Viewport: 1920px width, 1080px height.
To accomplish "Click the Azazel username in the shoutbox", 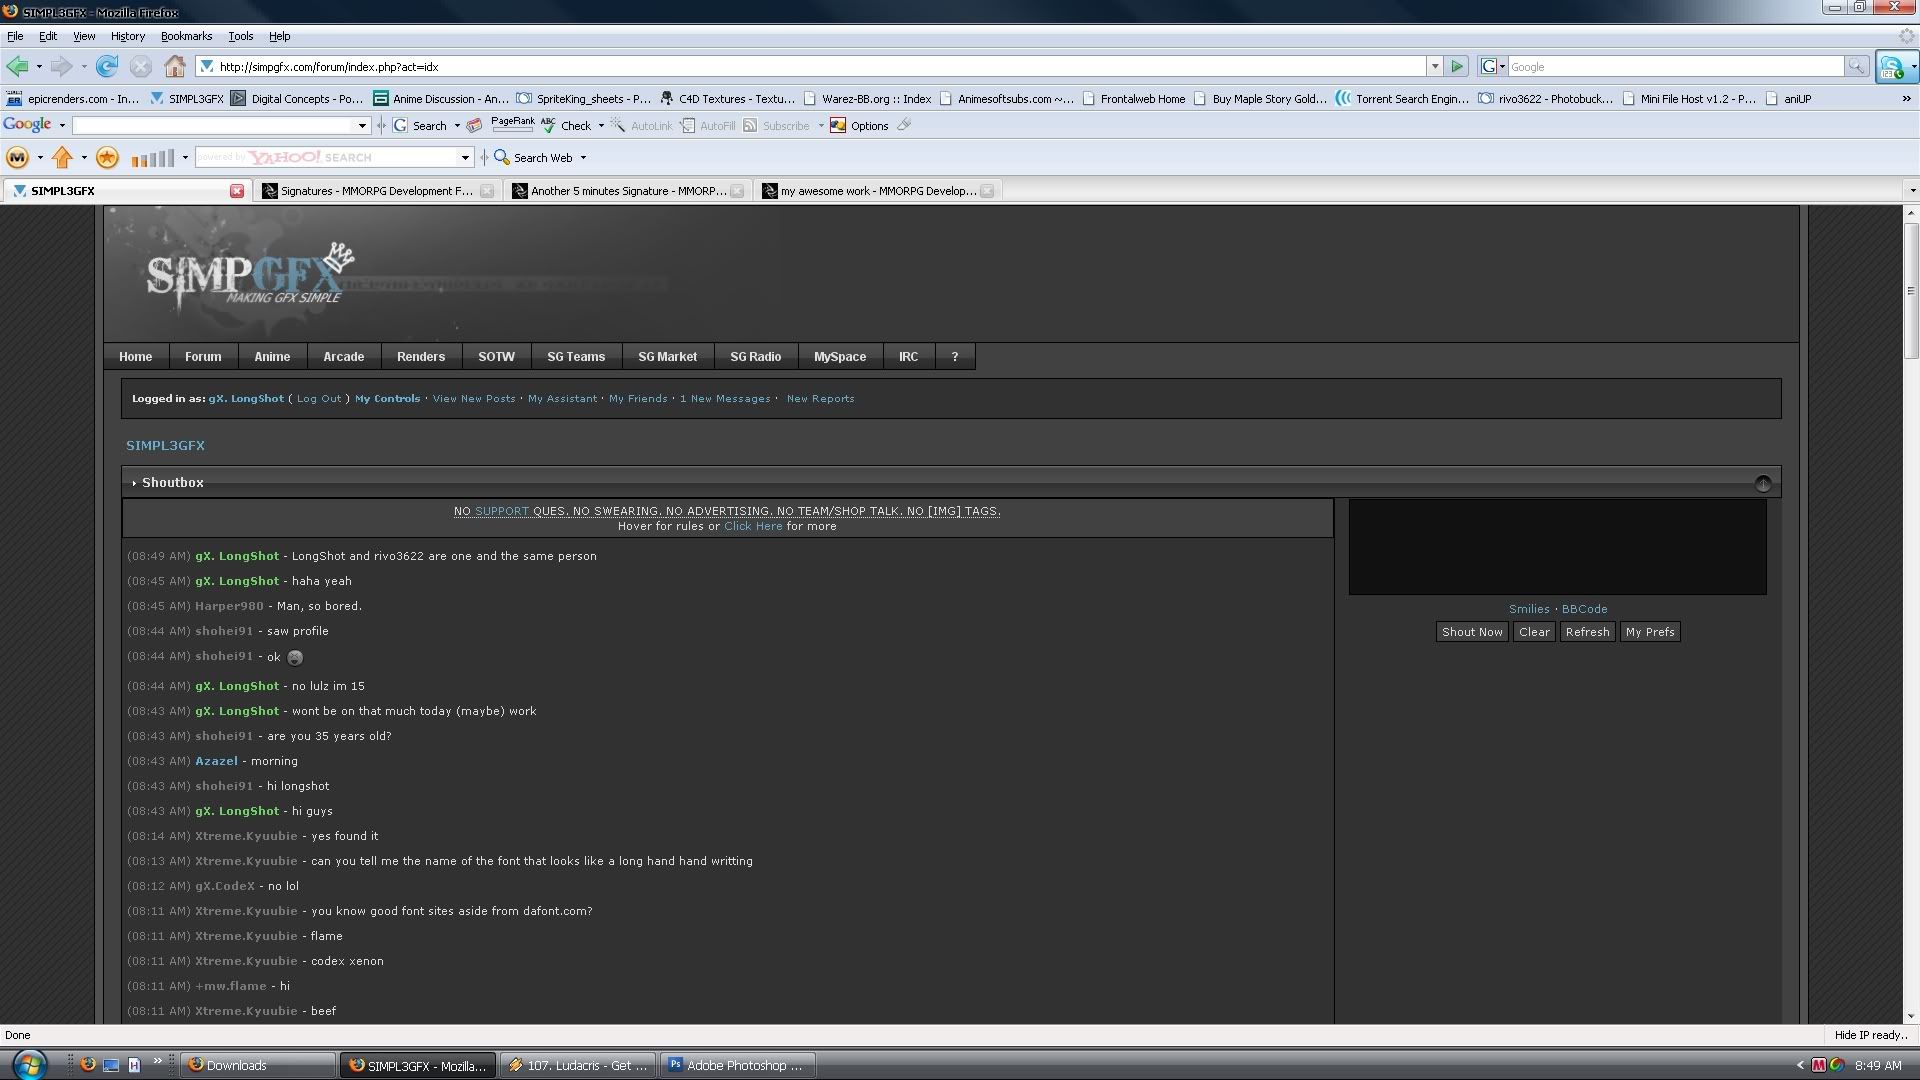I will coord(216,761).
